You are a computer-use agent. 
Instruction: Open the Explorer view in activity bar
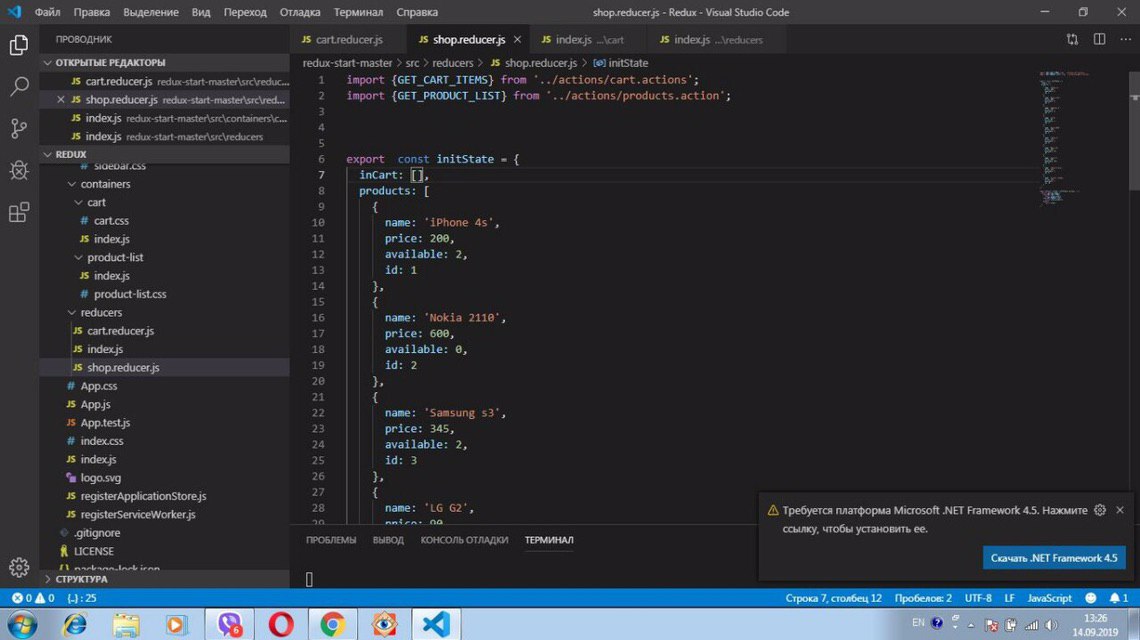pos(19,45)
